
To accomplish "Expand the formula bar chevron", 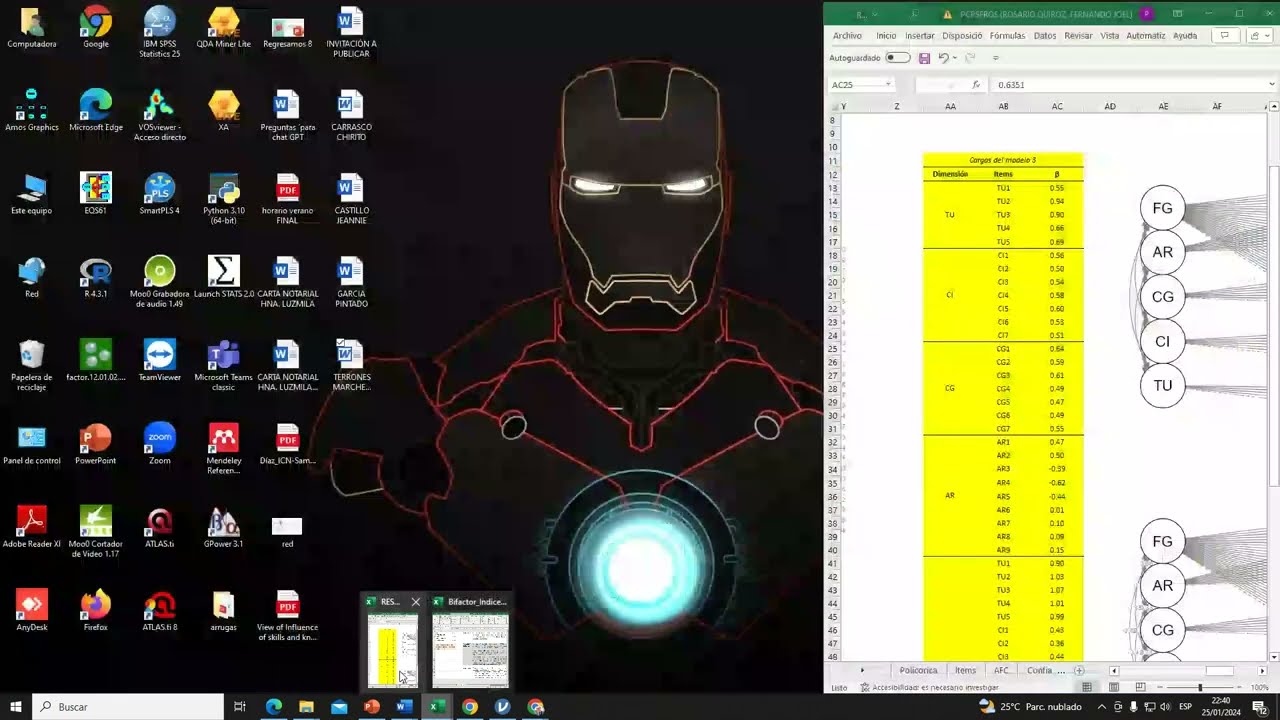I will 1271,85.
